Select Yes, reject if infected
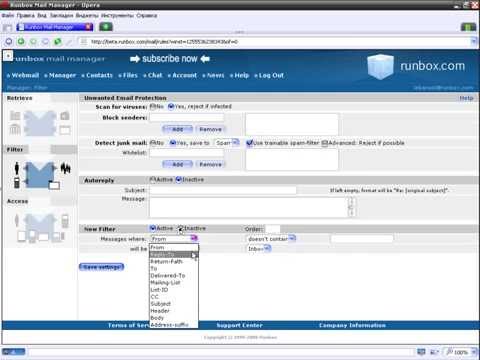This screenshot has width=480, height=360. pos(171,106)
